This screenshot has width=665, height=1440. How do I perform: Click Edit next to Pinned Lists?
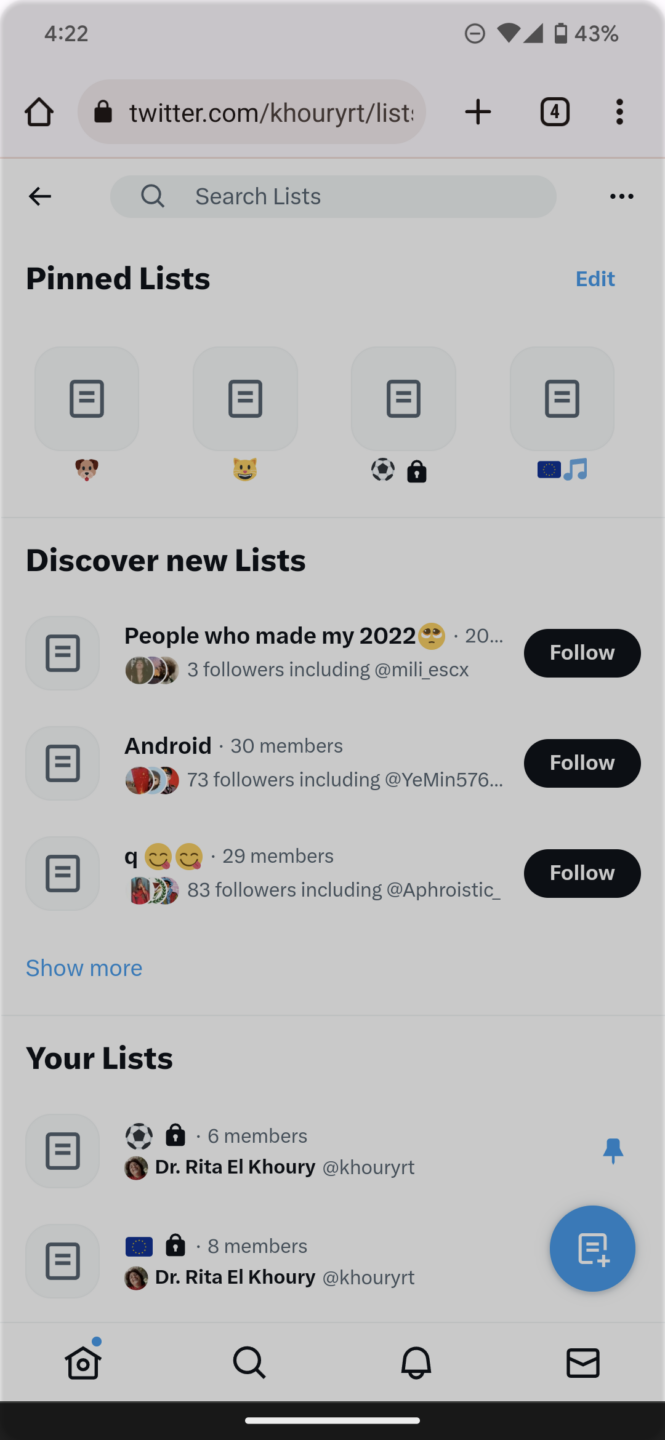pos(595,278)
